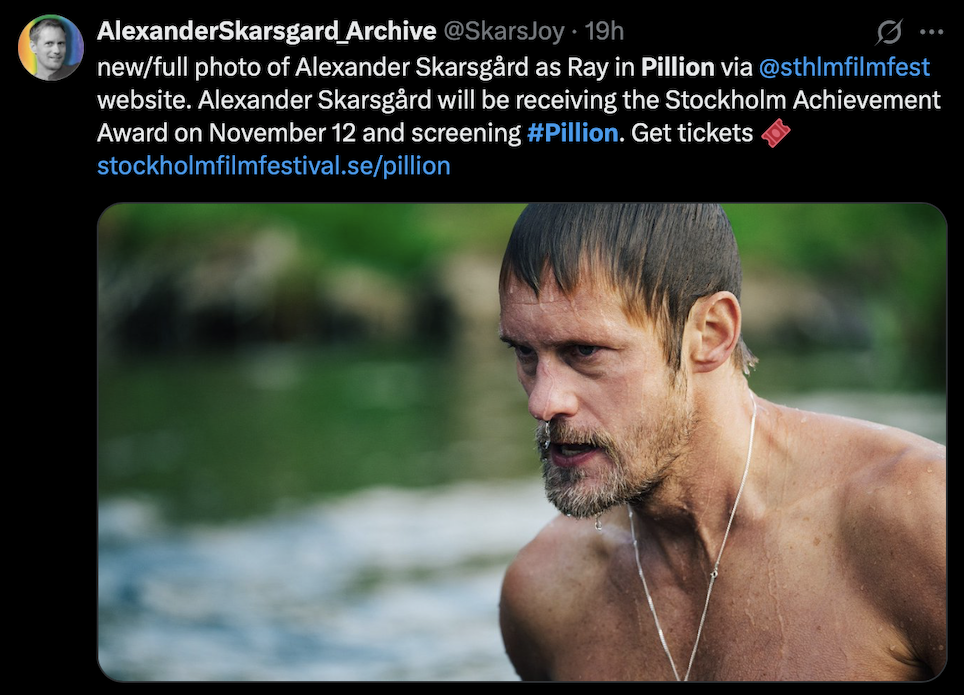Click the silver necklace in the photo
964x695 pixels.
[x=695, y=541]
